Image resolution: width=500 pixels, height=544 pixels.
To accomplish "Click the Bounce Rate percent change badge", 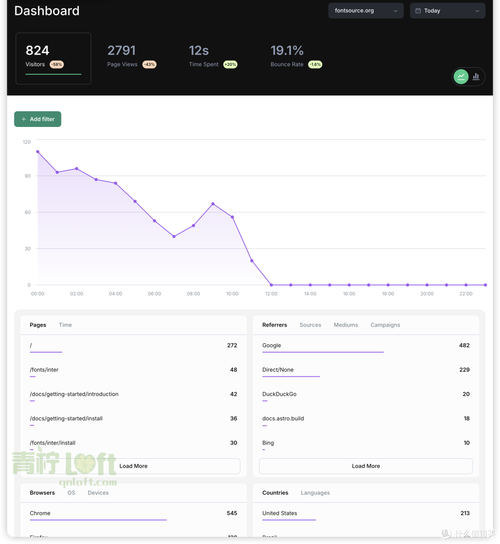I will click(x=315, y=65).
